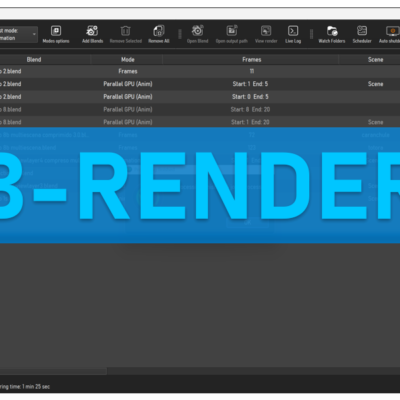Viewport: 400px width, 400px height.
Task: Click the frames value '11'
Action: (252, 71)
